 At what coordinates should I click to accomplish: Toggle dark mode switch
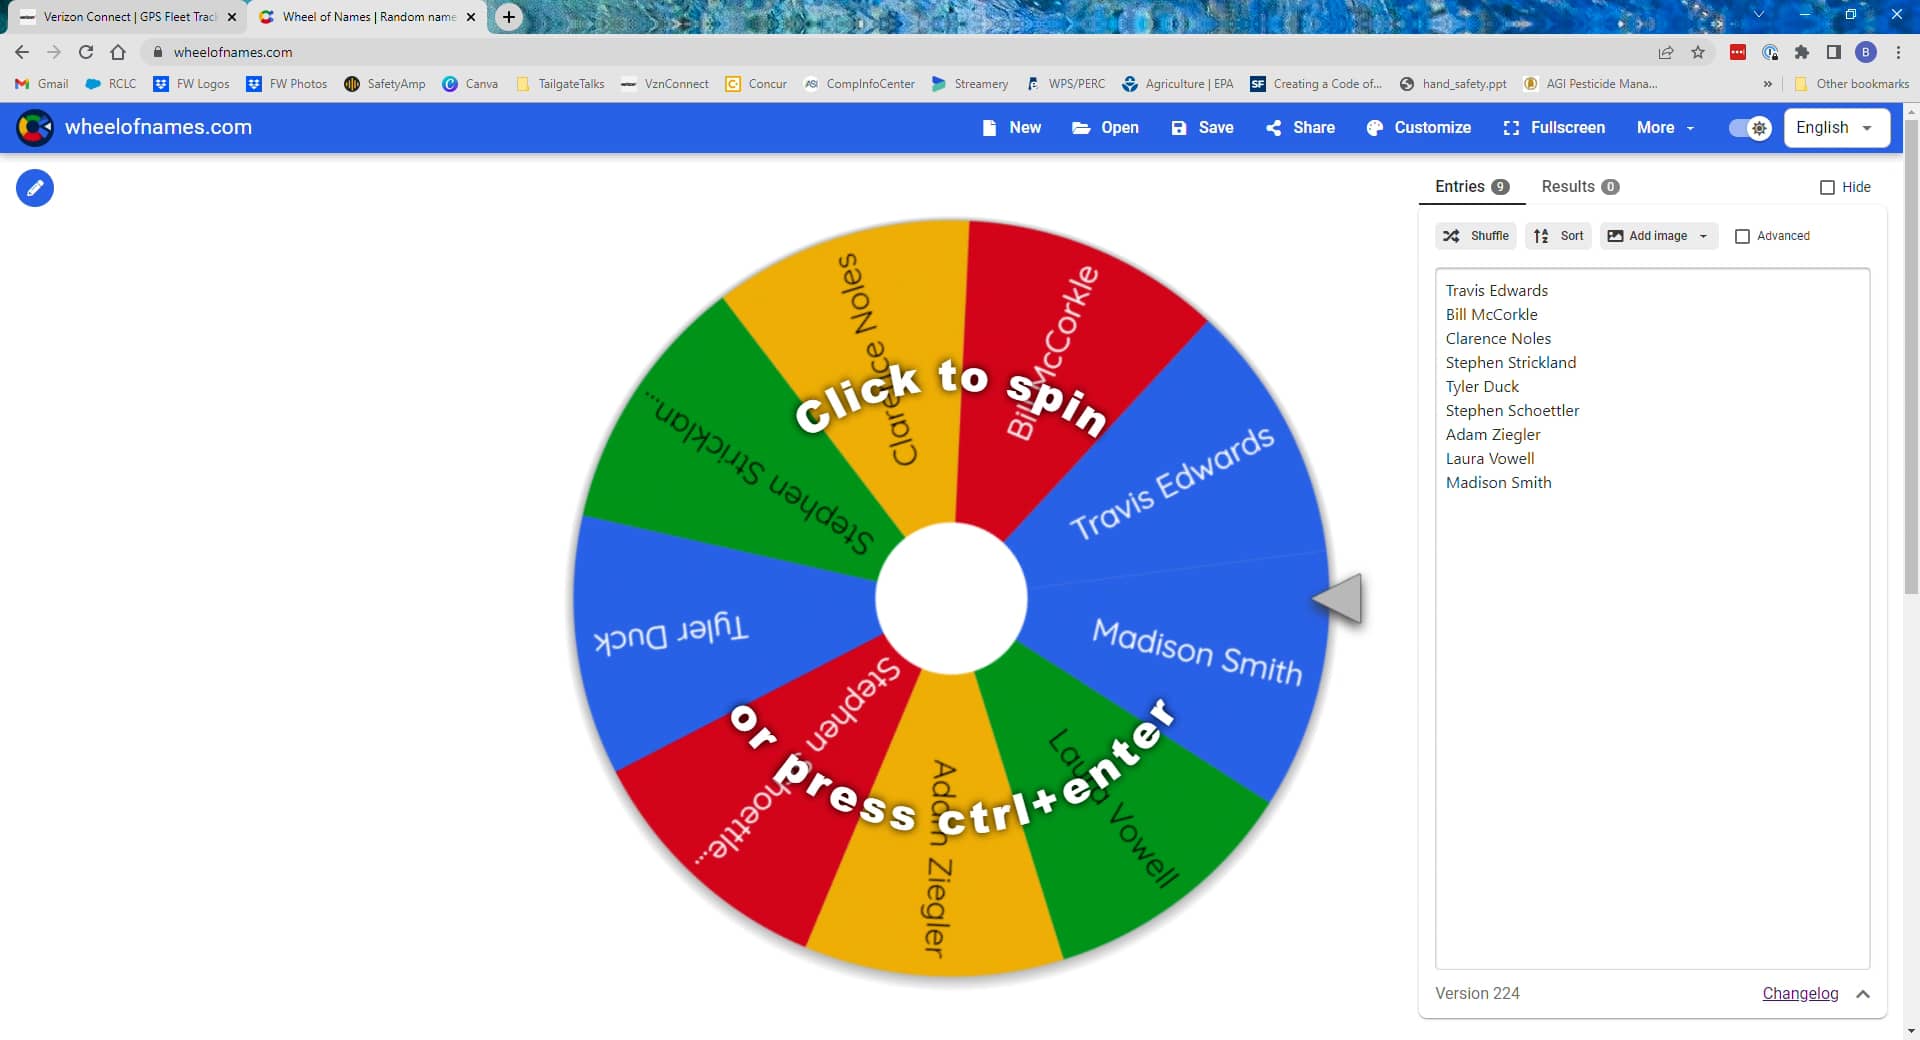1748,128
